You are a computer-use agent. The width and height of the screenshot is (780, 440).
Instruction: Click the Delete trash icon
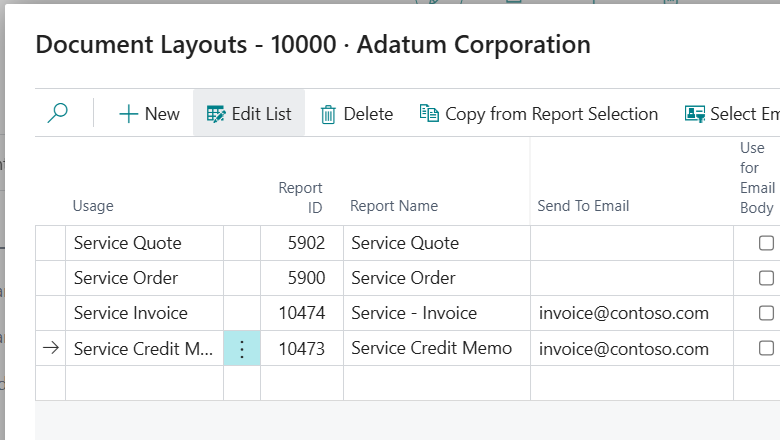(x=328, y=114)
